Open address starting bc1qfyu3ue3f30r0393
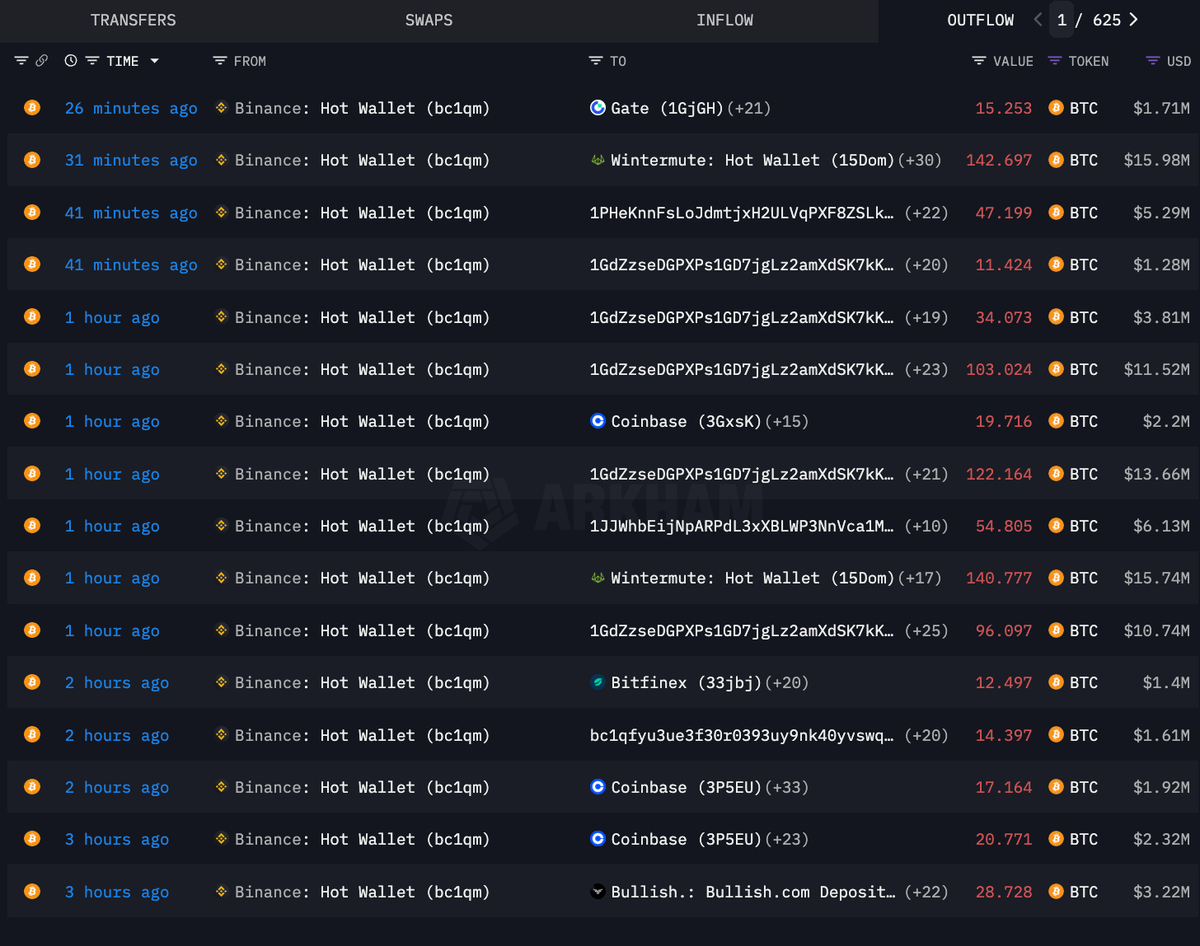1200x946 pixels. 743,735
